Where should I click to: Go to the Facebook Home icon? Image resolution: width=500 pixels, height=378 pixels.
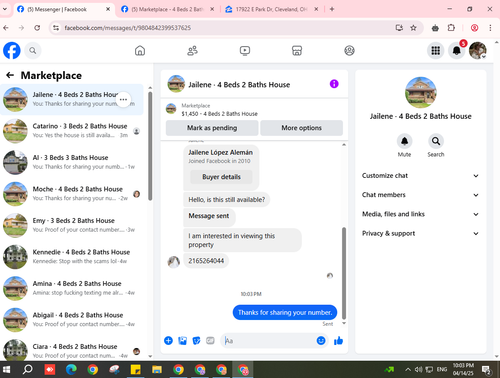[140, 51]
